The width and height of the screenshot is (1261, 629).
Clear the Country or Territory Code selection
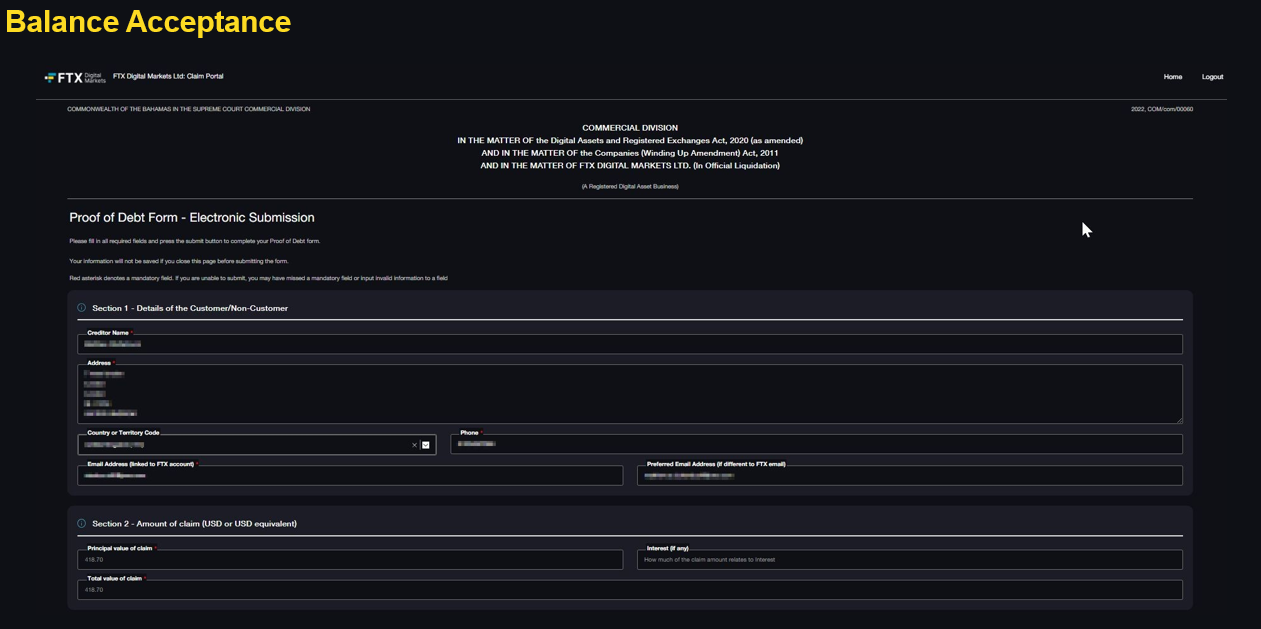pos(414,445)
